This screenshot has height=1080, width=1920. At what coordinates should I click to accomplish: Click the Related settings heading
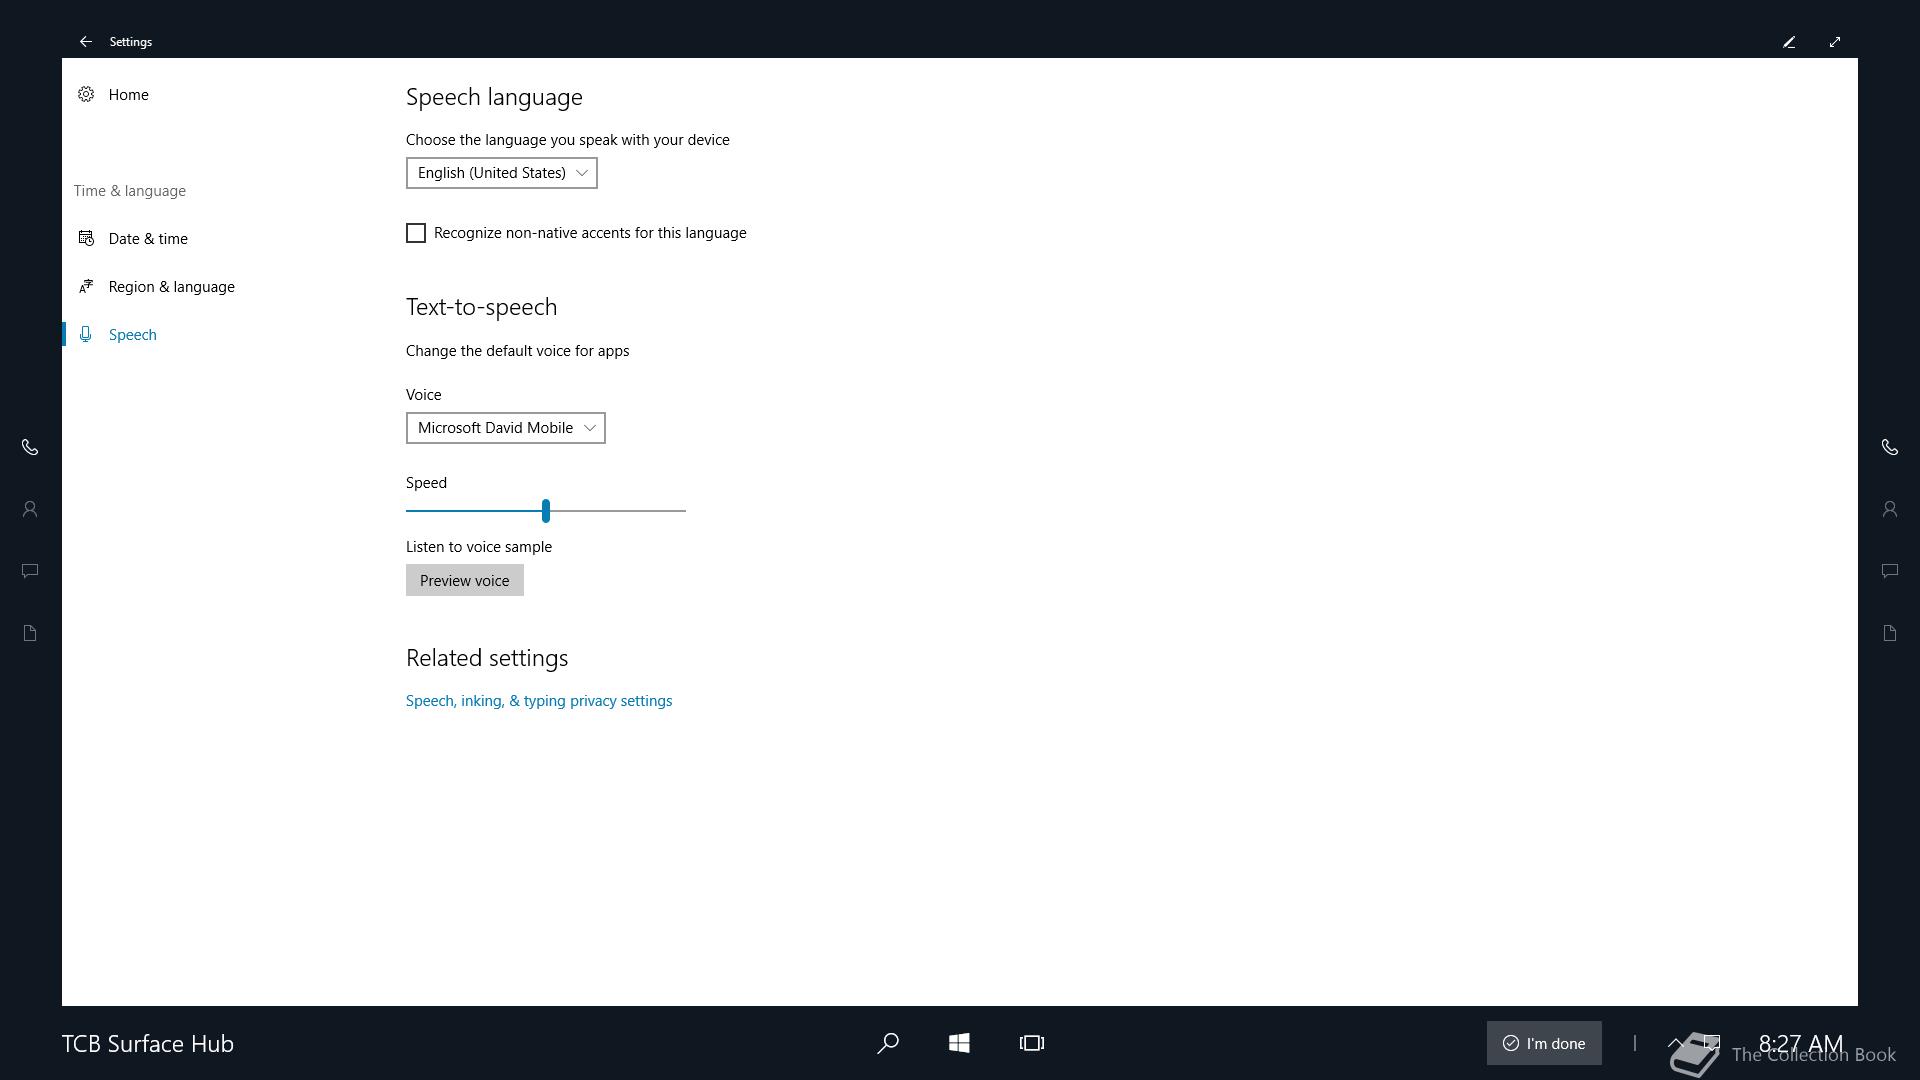point(487,658)
